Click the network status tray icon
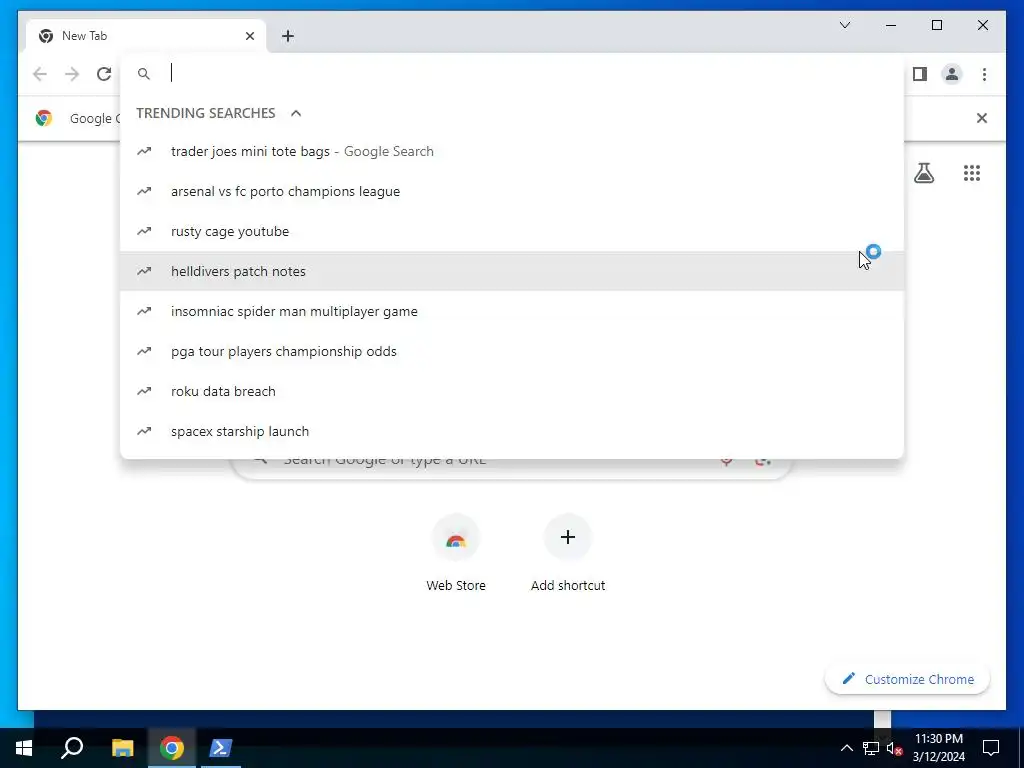This screenshot has height=768, width=1024. point(871,748)
